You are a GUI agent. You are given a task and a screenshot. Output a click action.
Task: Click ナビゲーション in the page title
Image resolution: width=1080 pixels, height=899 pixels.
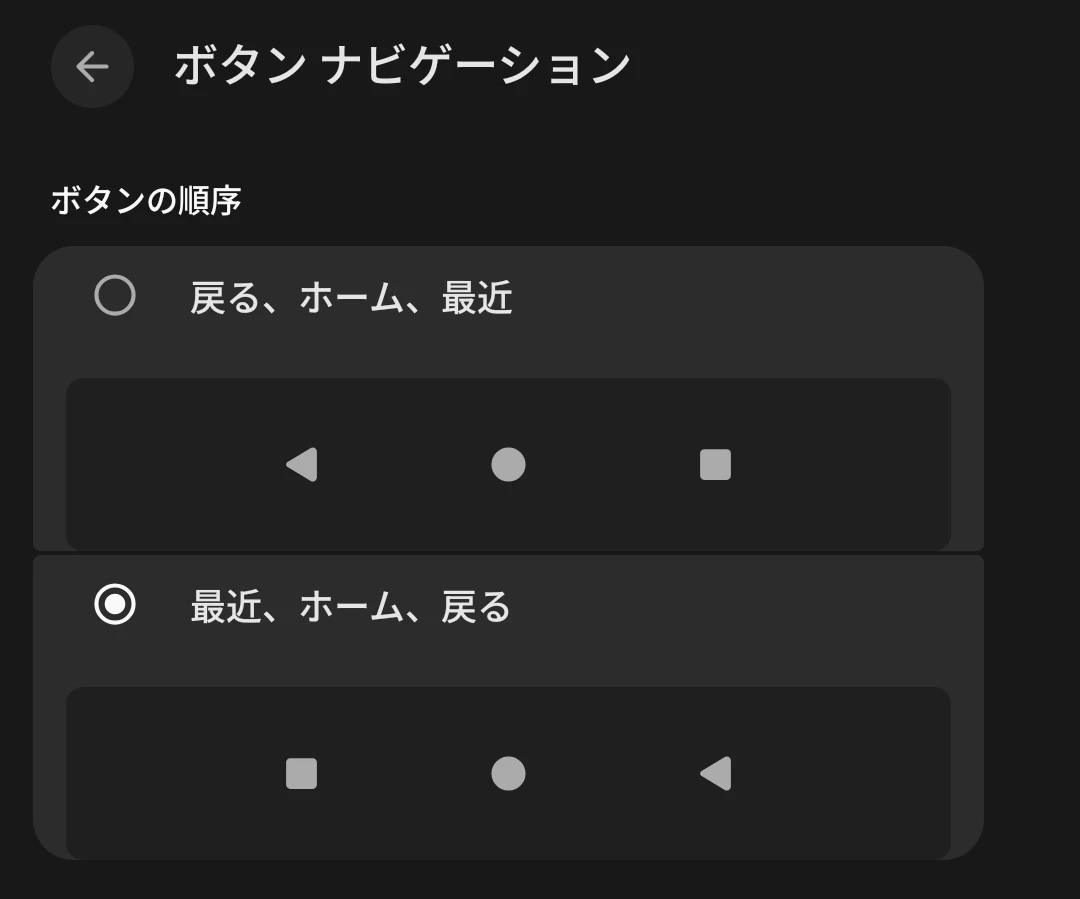pos(476,67)
